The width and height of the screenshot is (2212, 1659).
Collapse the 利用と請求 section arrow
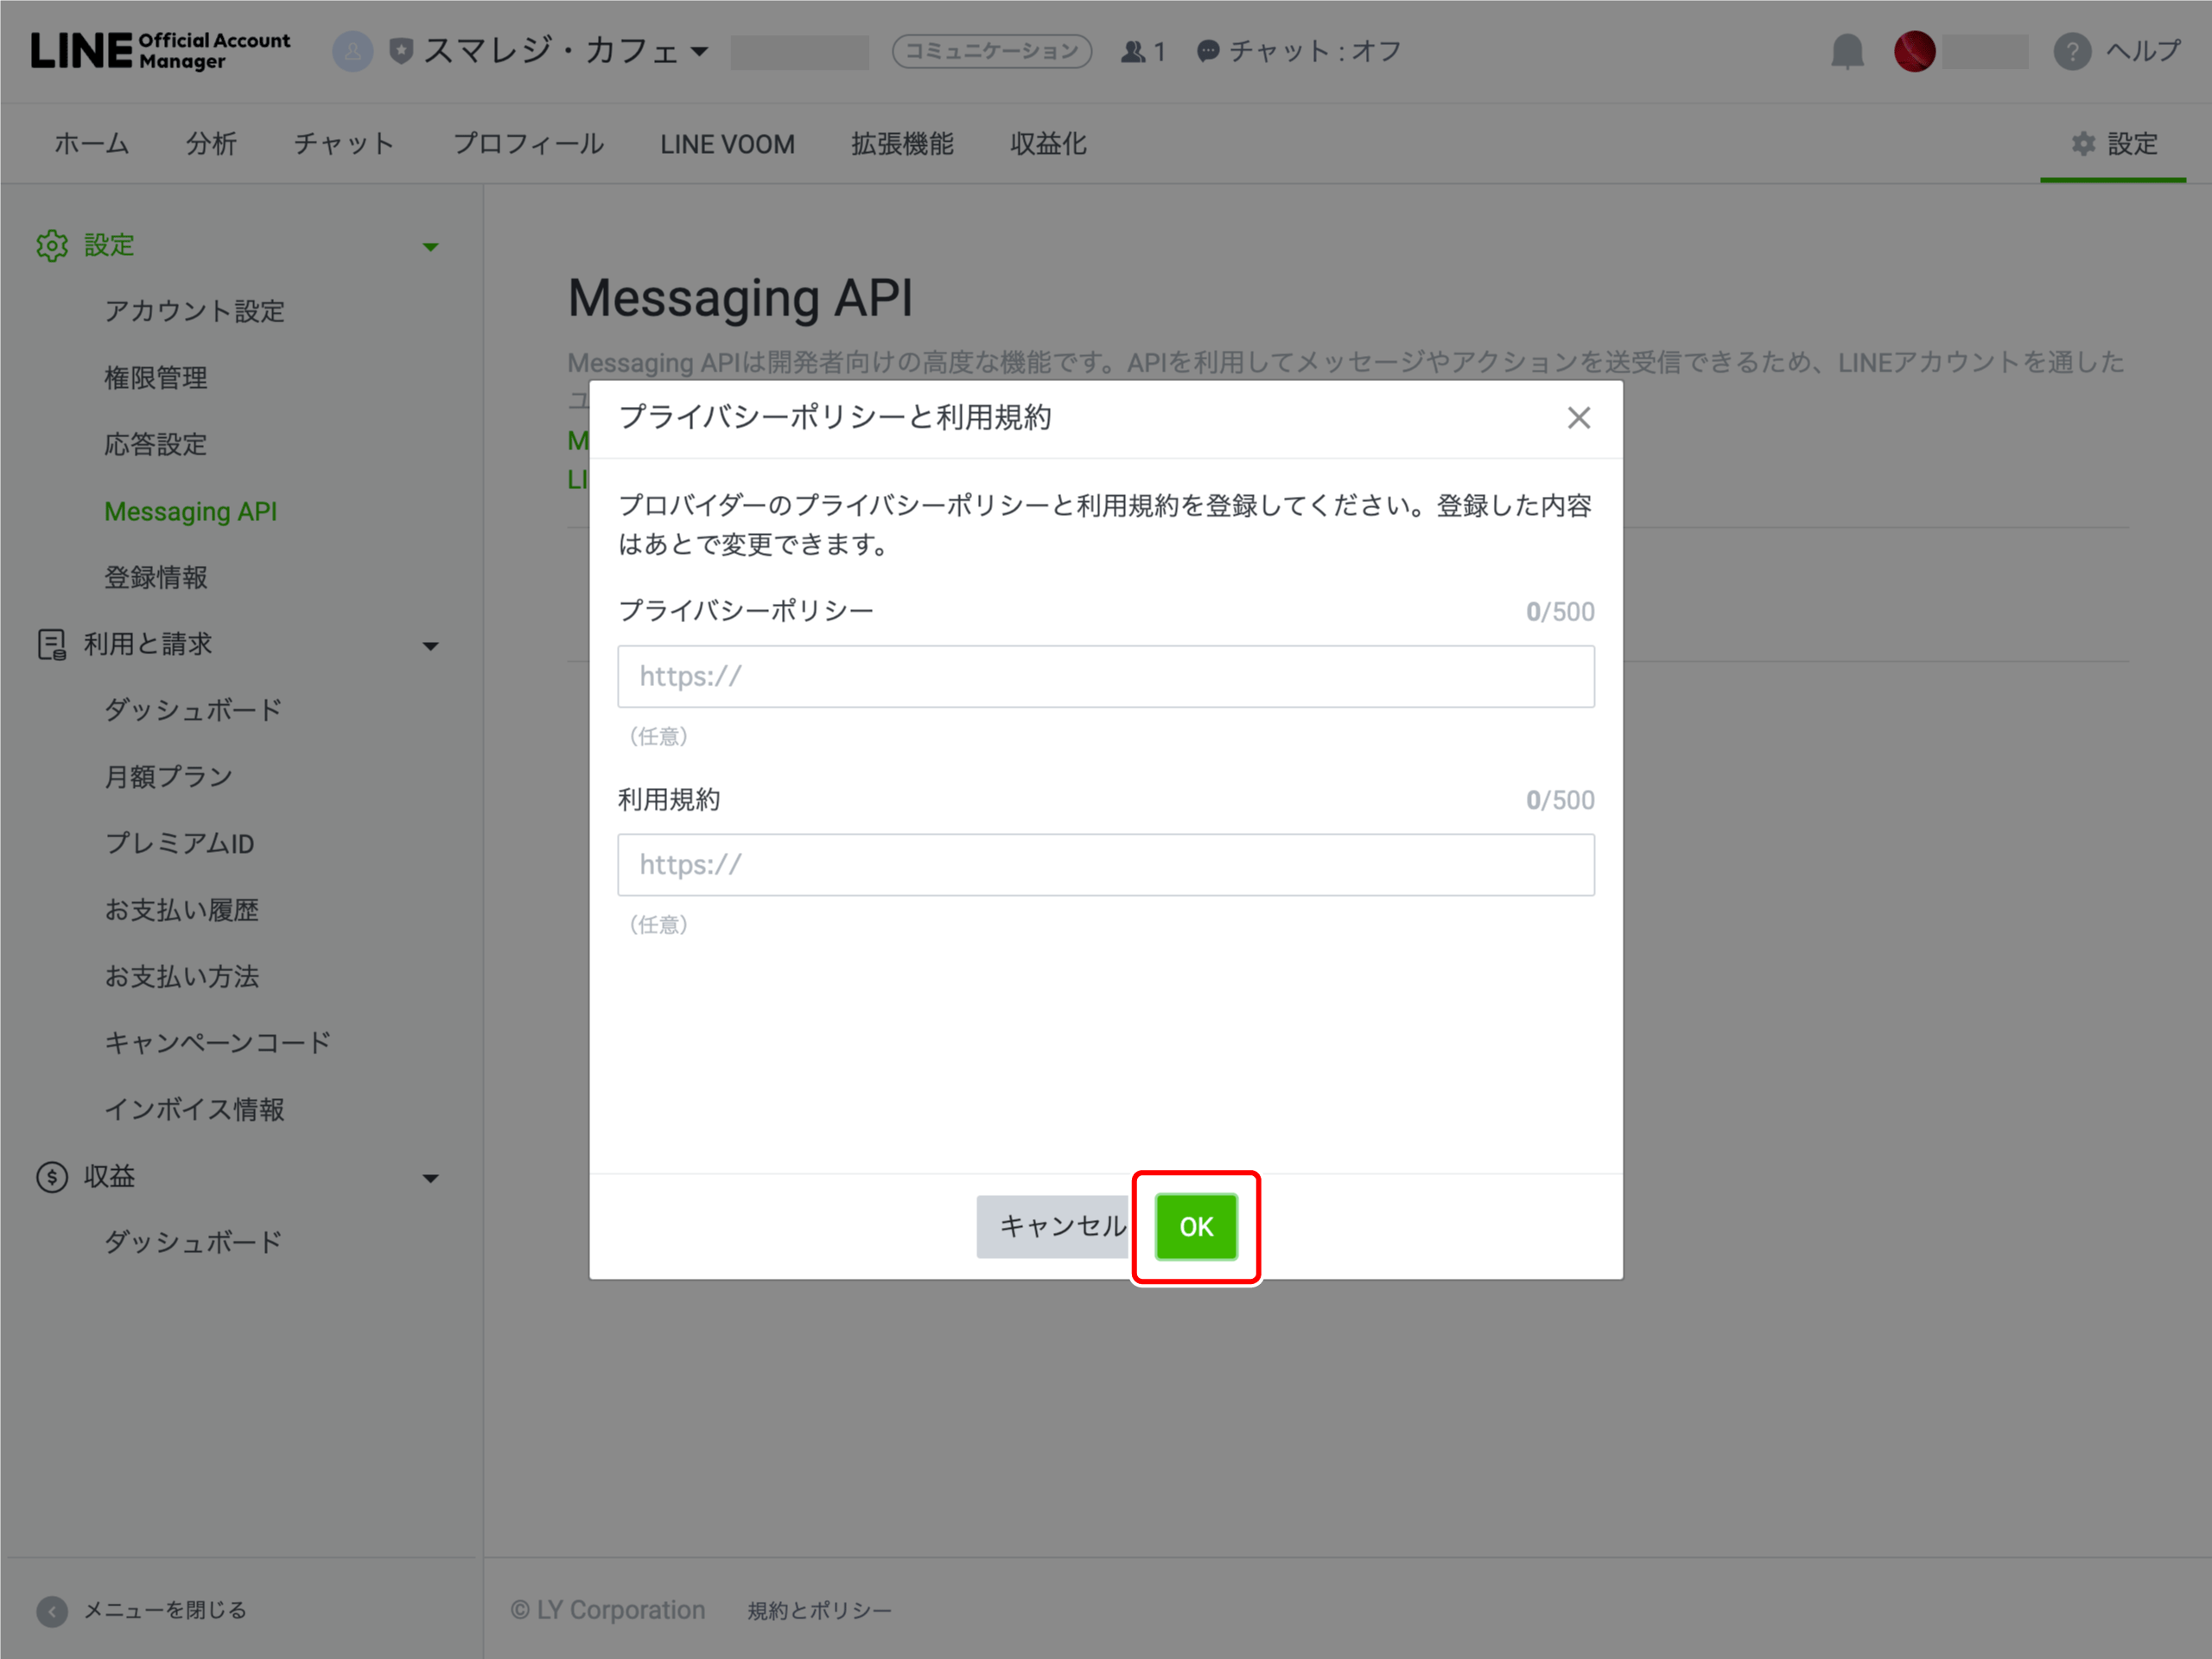431,646
